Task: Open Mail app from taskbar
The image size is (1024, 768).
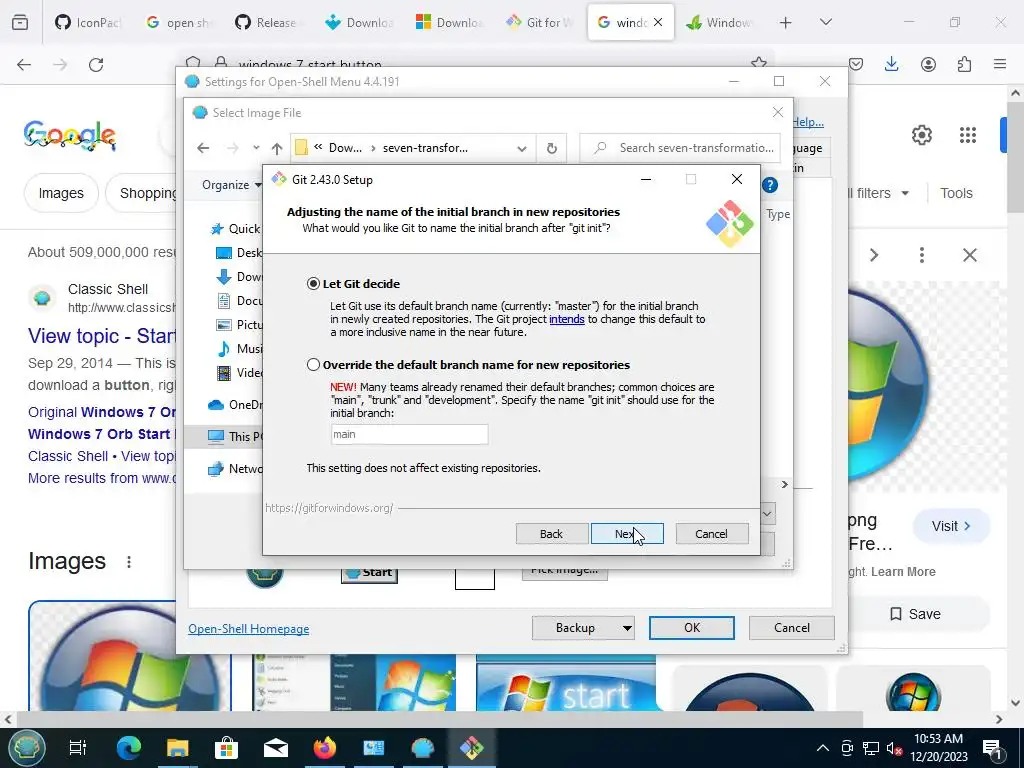Action: [x=276, y=748]
